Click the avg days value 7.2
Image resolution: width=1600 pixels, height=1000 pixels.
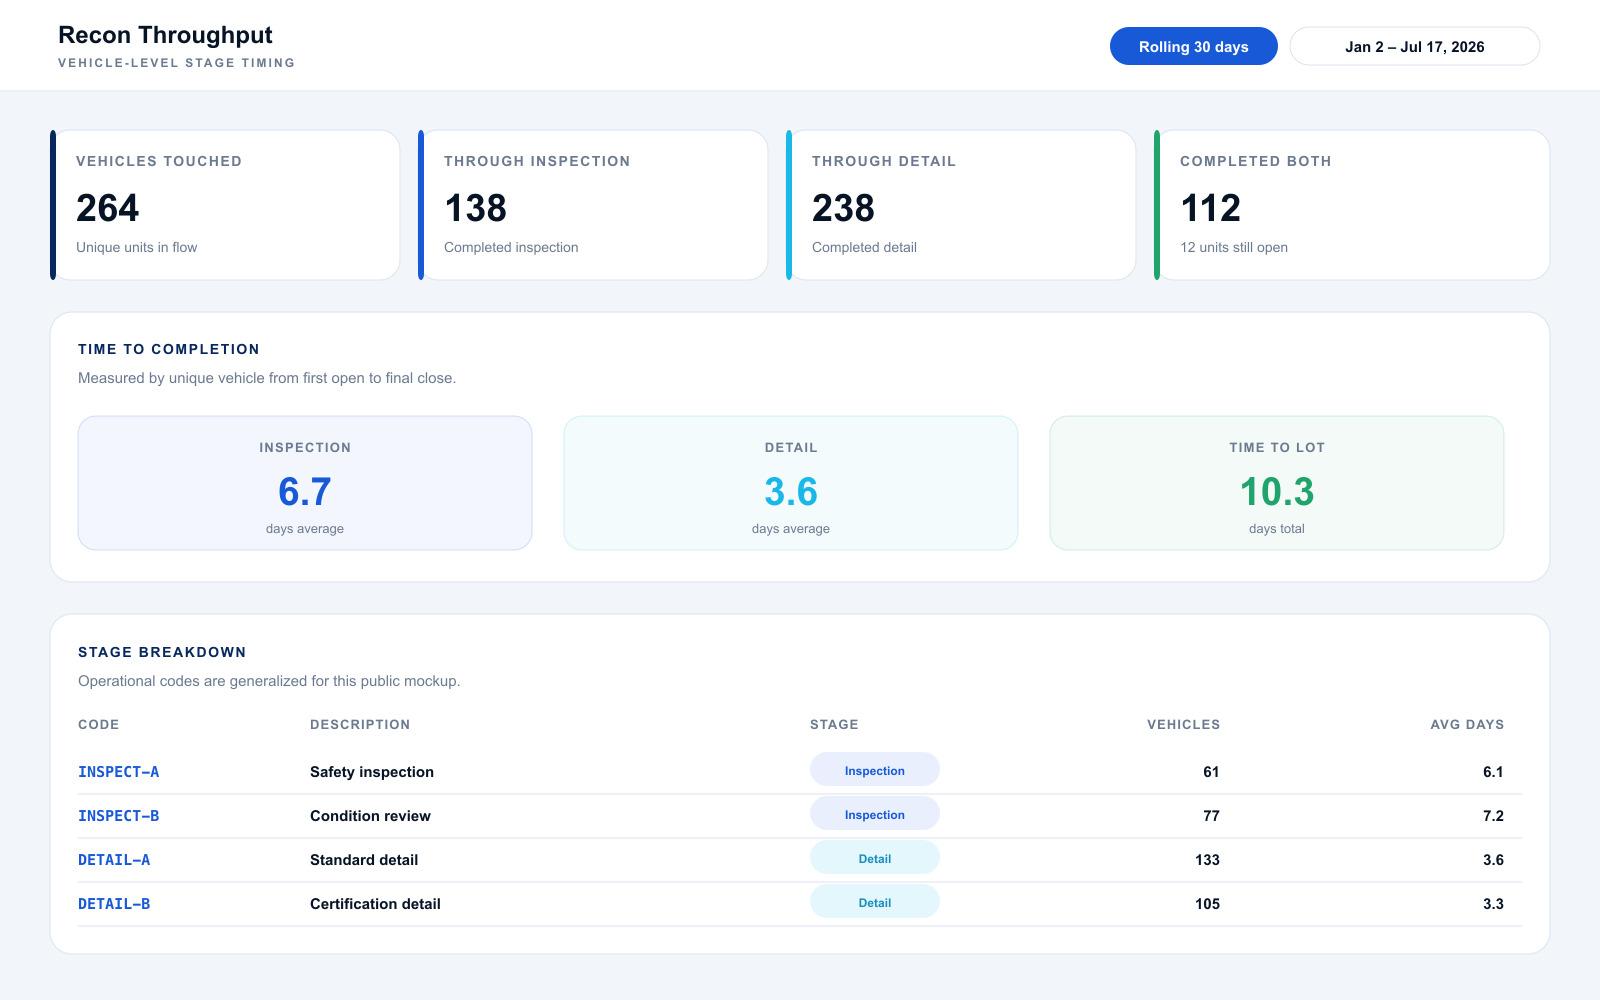pos(1493,816)
